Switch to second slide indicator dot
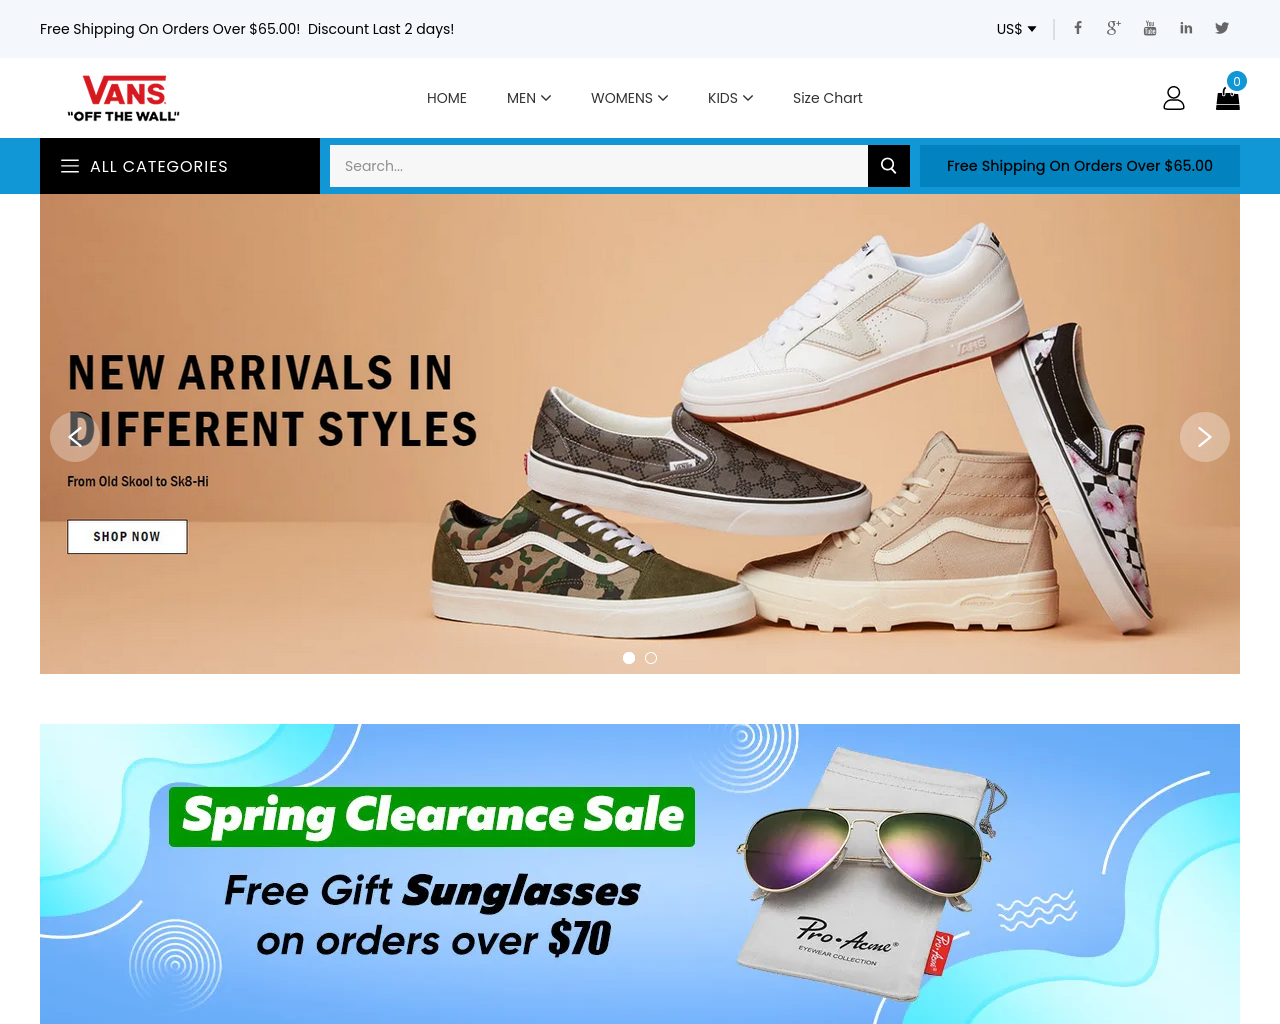This screenshot has height=1024, width=1280. point(651,658)
